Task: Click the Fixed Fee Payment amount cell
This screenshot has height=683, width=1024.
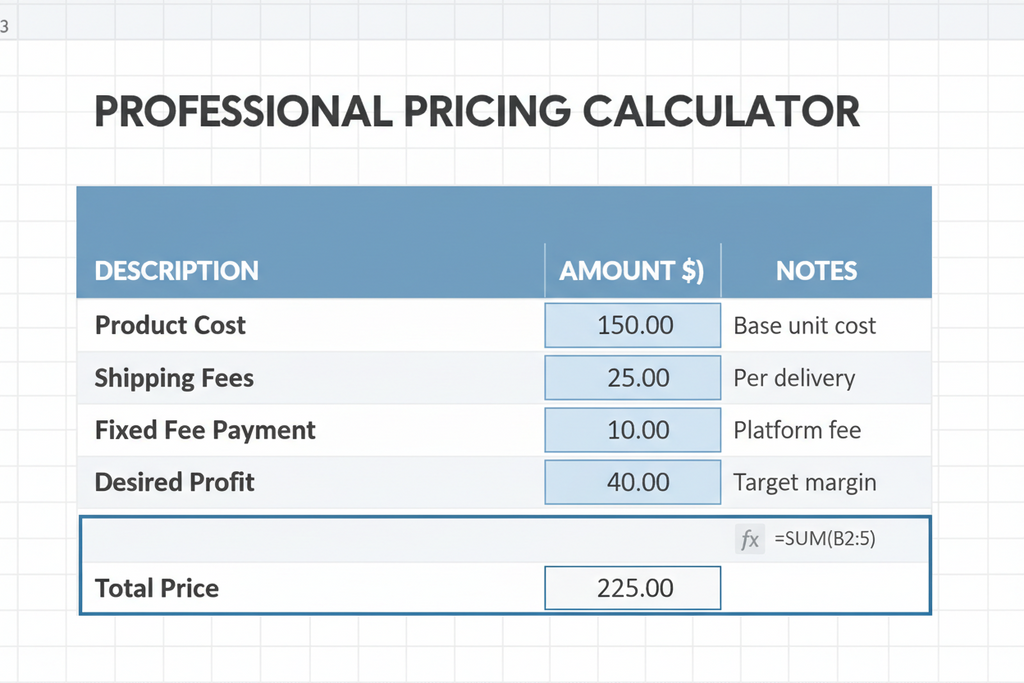Action: 632,429
